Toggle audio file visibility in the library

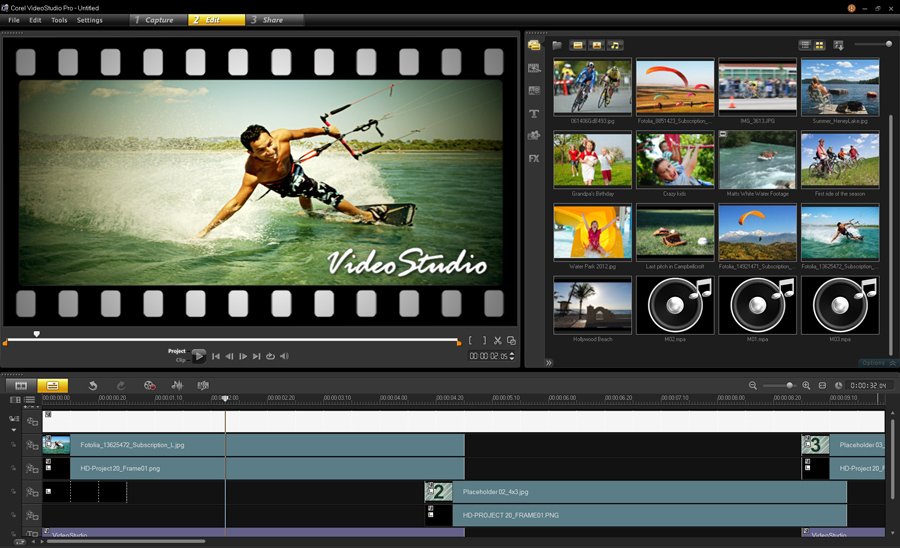tap(615, 45)
